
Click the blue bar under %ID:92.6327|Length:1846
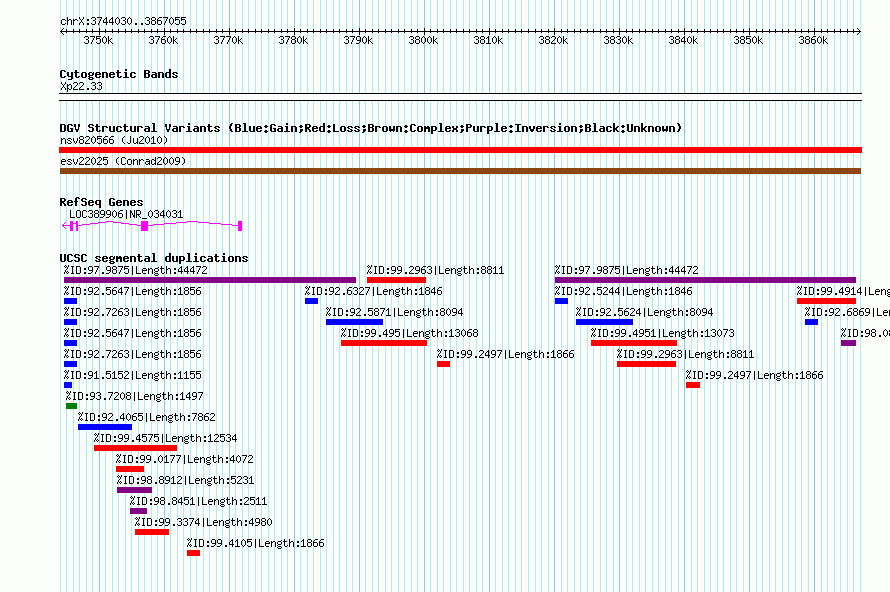coord(311,301)
